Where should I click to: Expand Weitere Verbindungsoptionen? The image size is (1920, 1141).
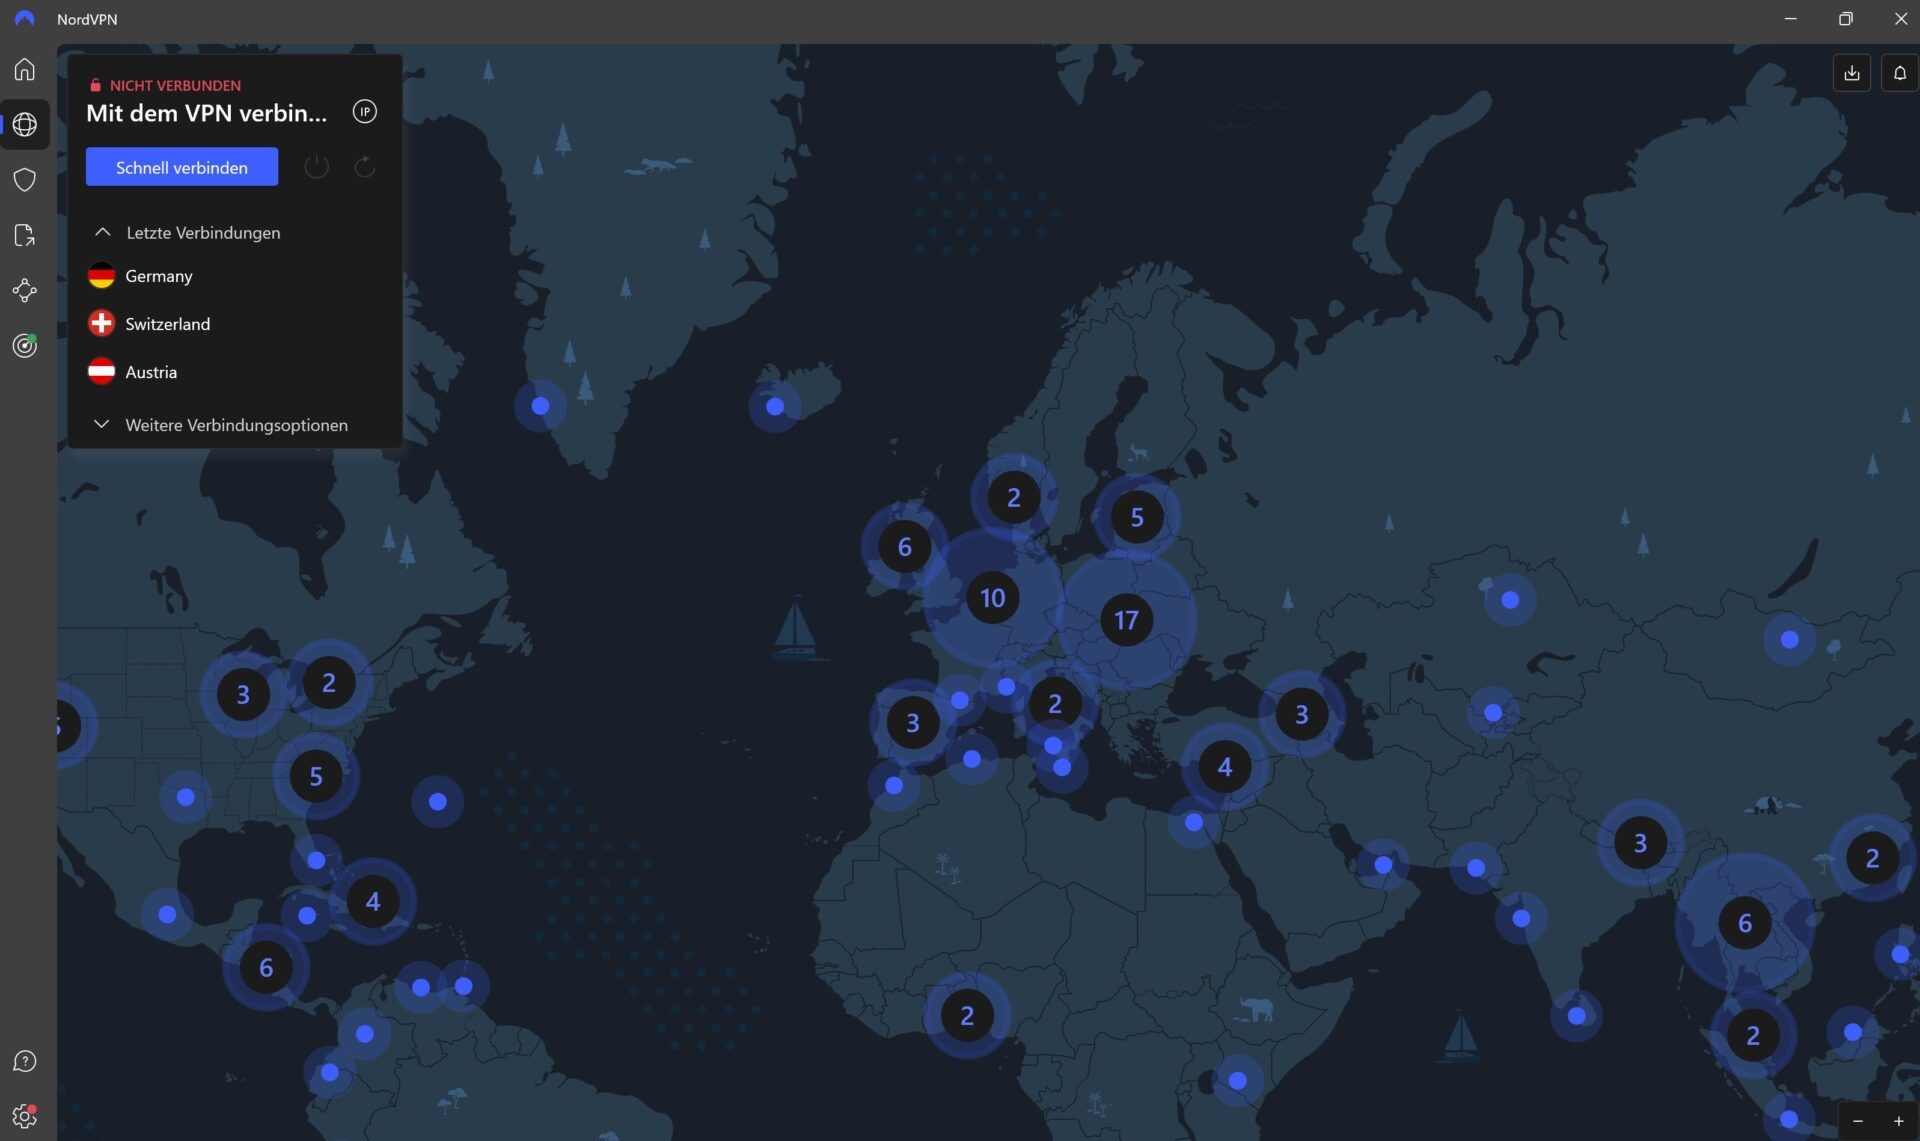point(220,425)
